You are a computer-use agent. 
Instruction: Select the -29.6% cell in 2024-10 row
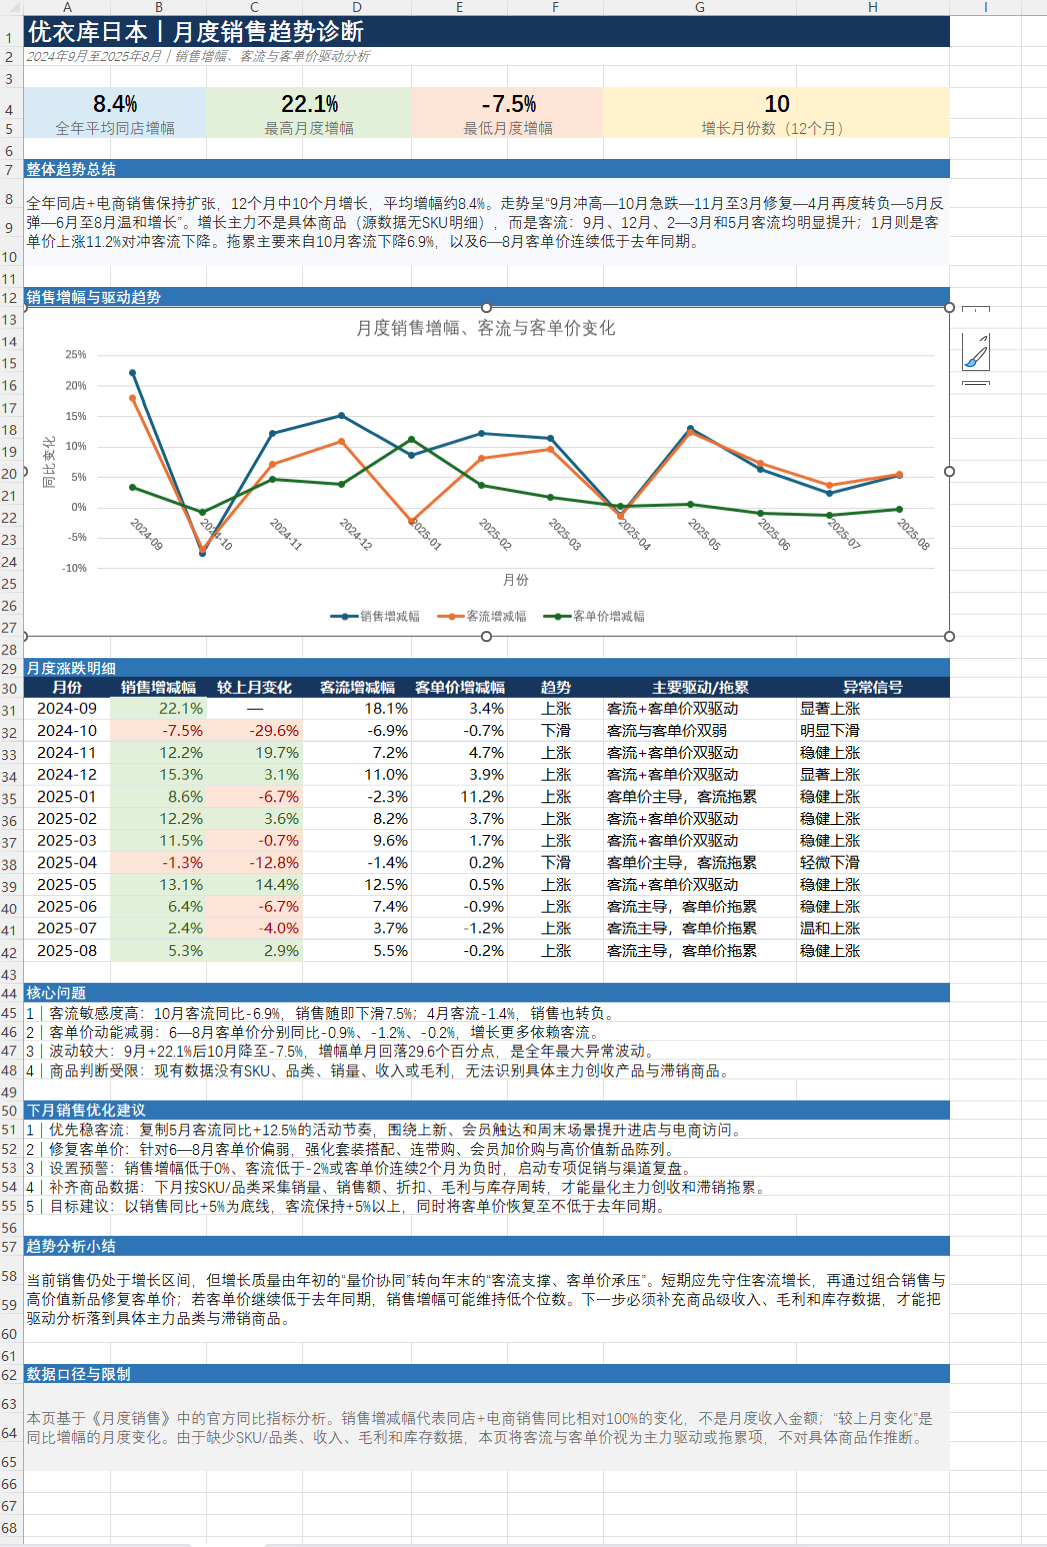pyautogui.click(x=255, y=731)
